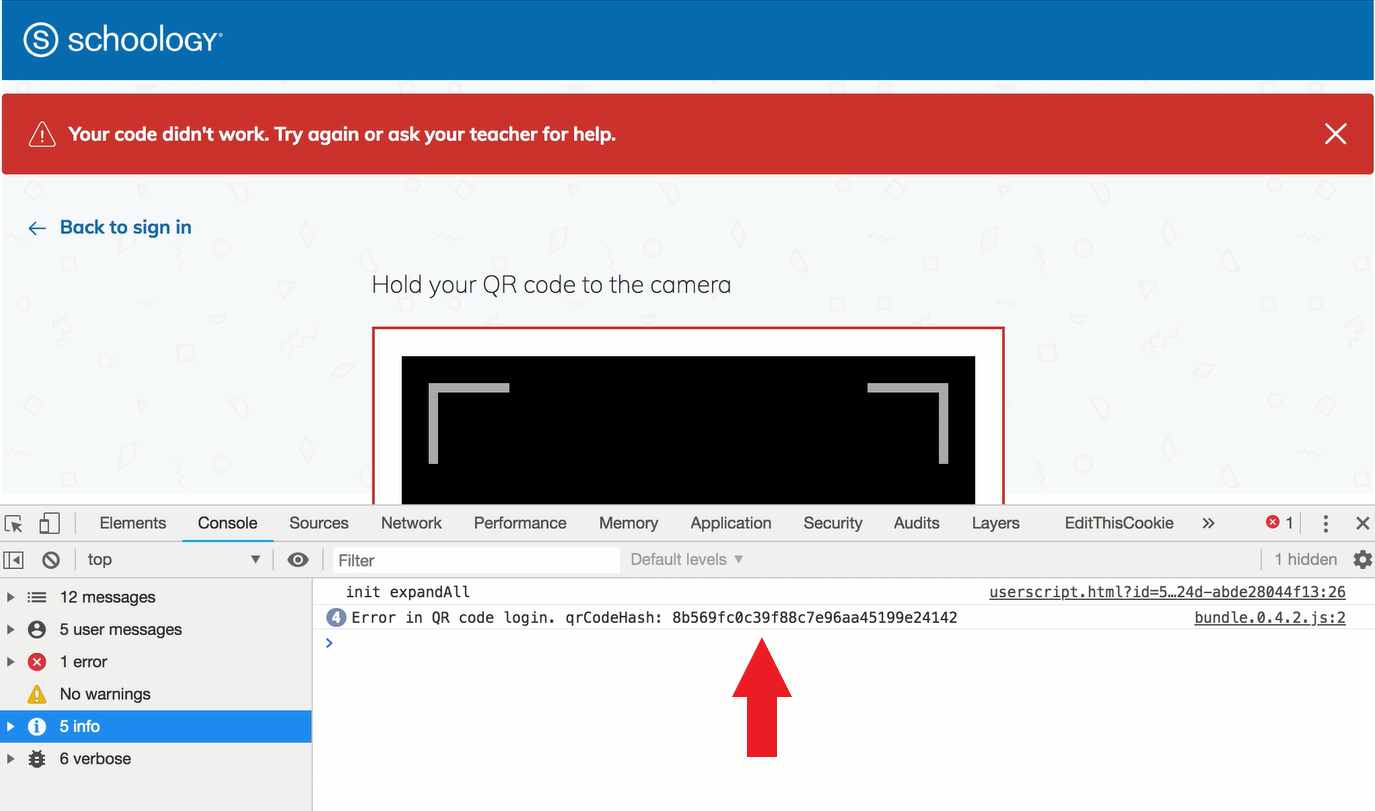Switch to the Network tab
1375x811 pixels.
click(411, 522)
